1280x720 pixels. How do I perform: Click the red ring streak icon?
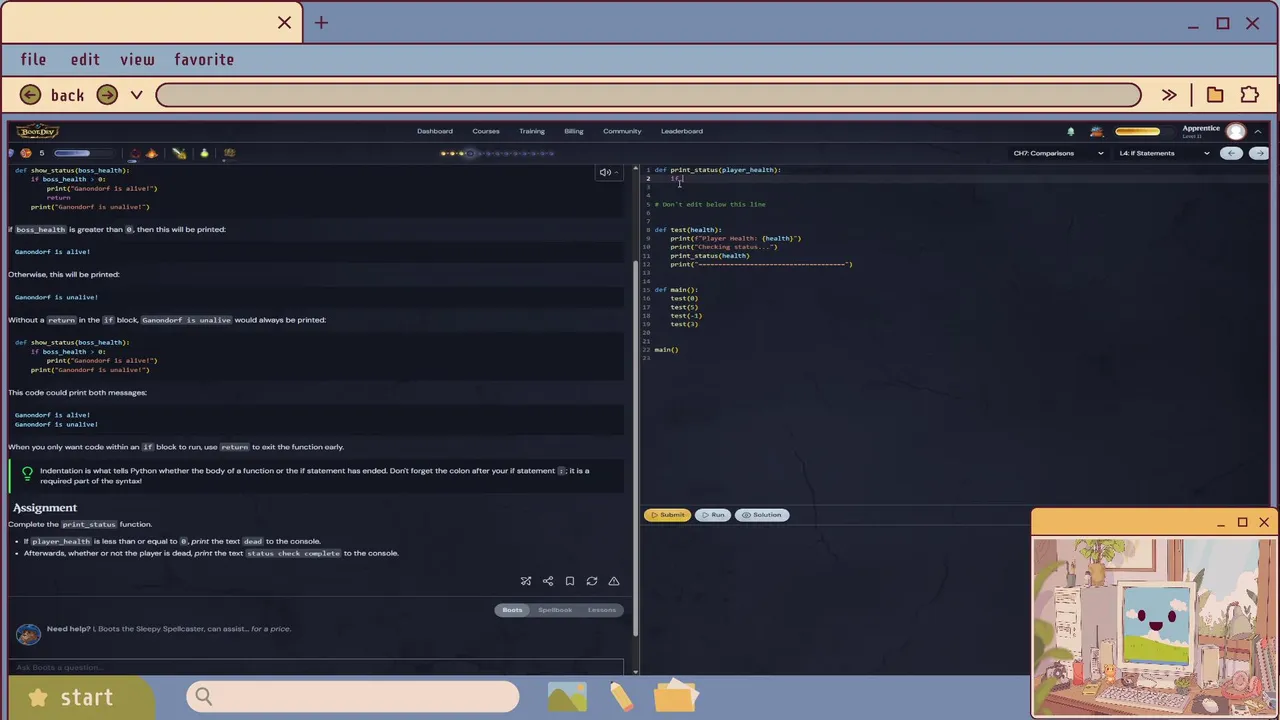pos(135,153)
